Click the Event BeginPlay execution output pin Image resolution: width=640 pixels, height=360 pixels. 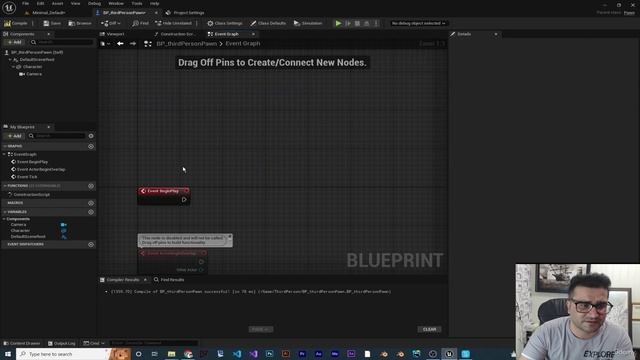tap(184, 200)
